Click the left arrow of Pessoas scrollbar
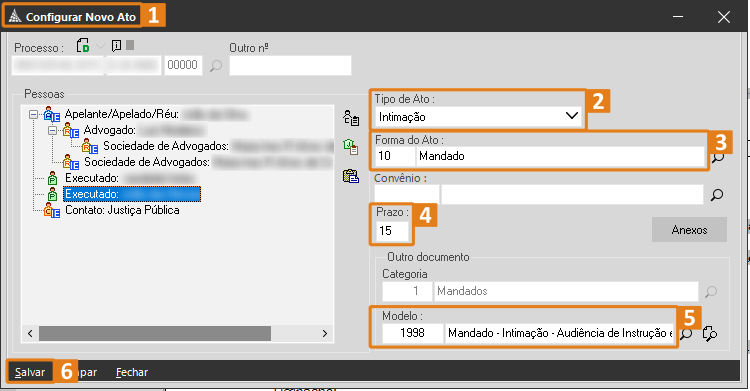750x391 pixels. pyautogui.click(x=30, y=334)
